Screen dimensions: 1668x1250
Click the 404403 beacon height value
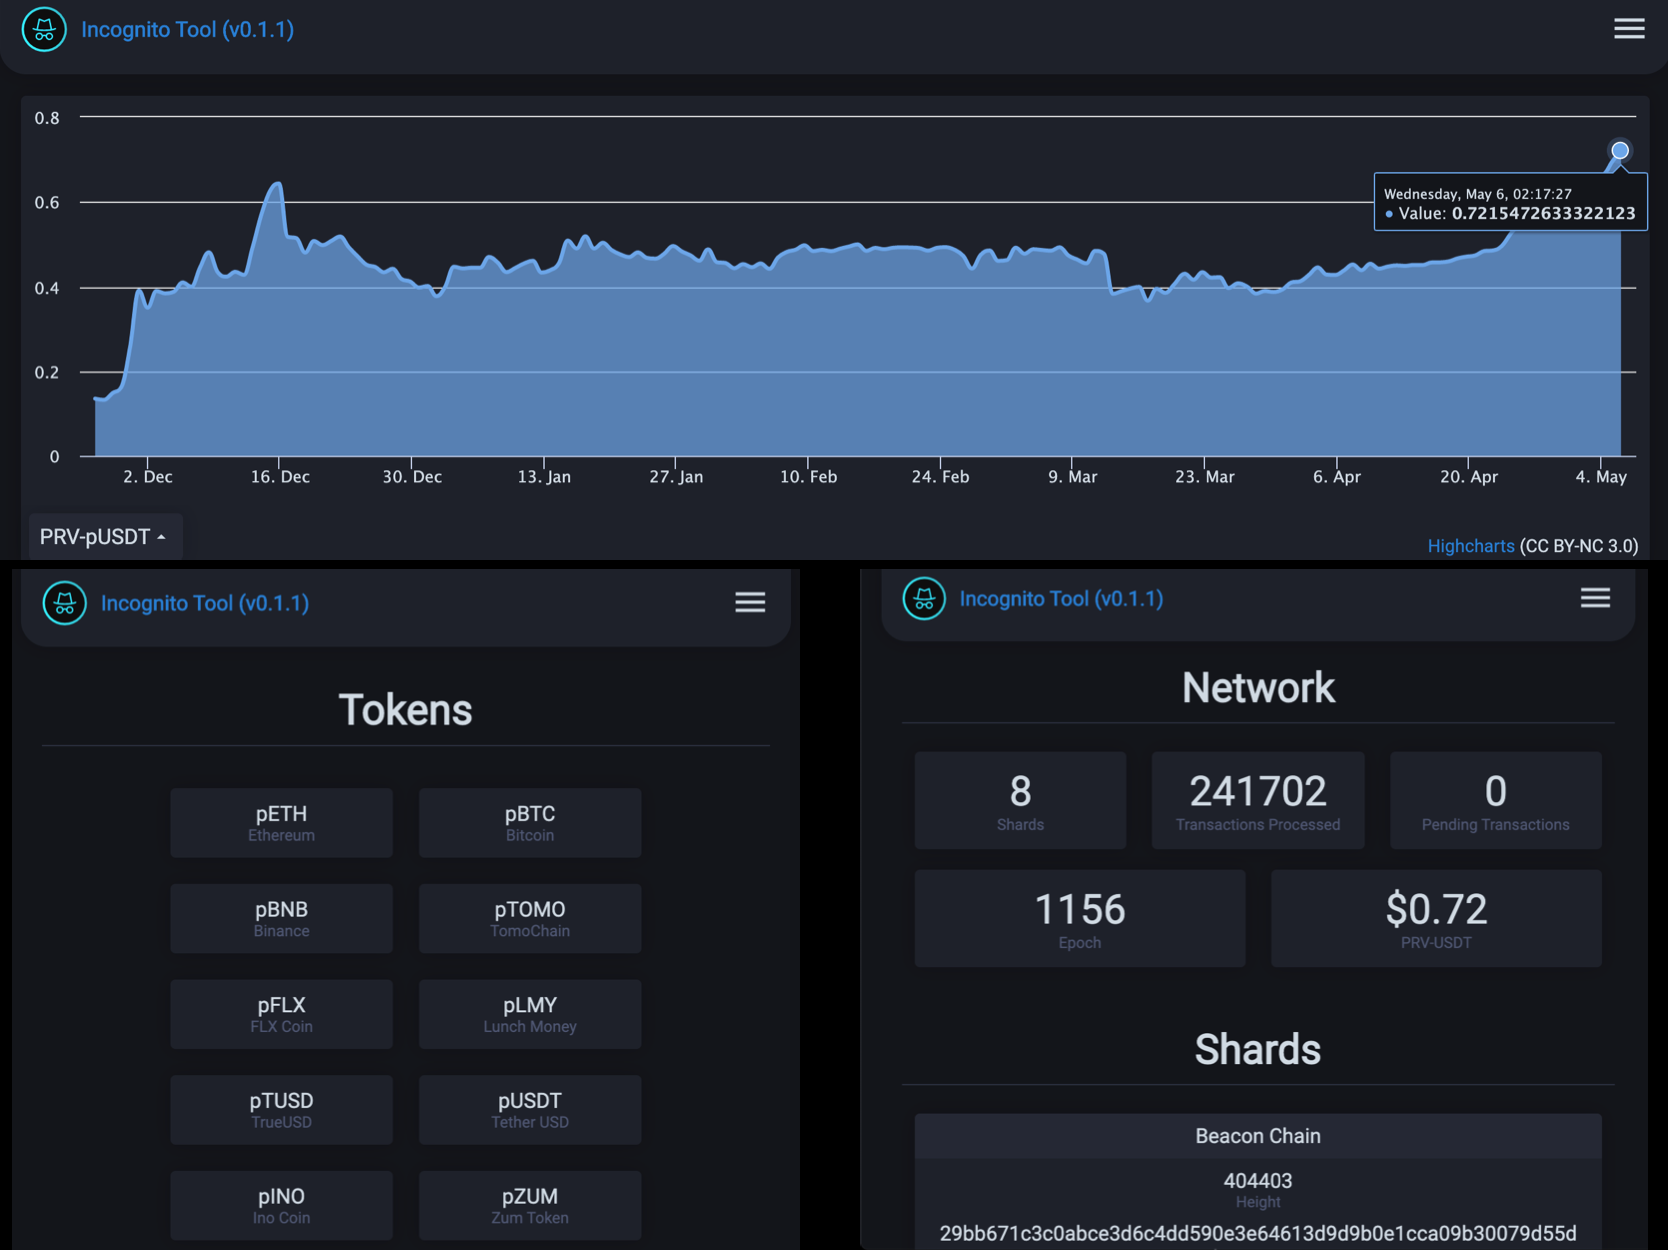1258,1181
